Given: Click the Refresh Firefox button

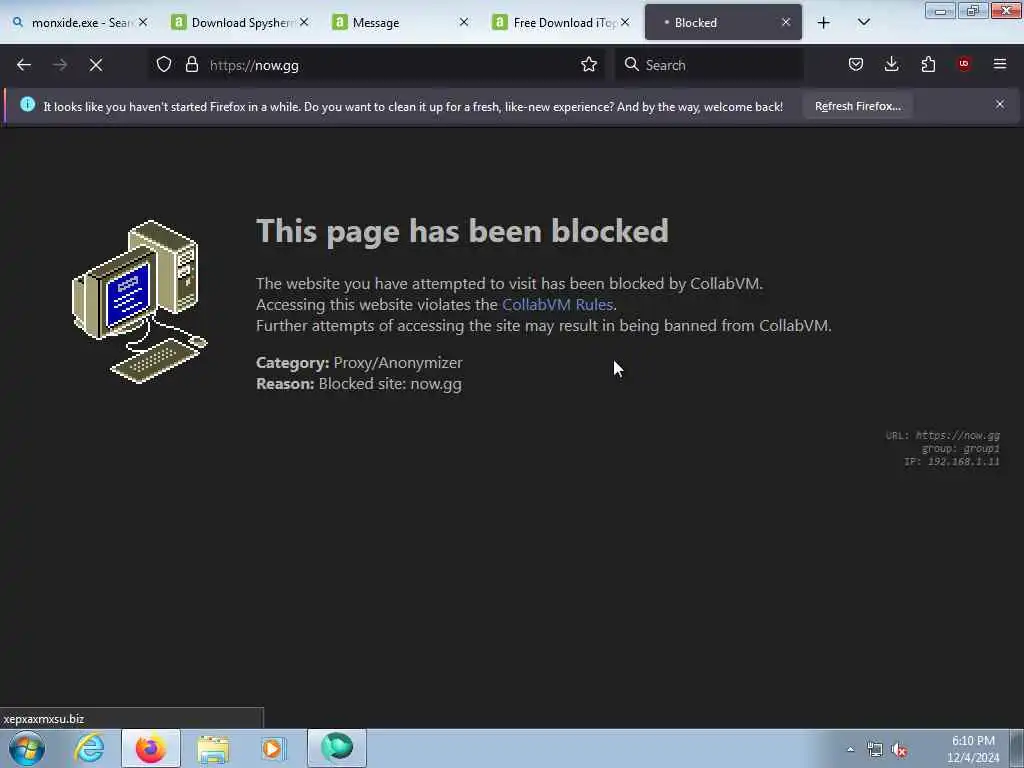Looking at the screenshot, I should [857, 106].
